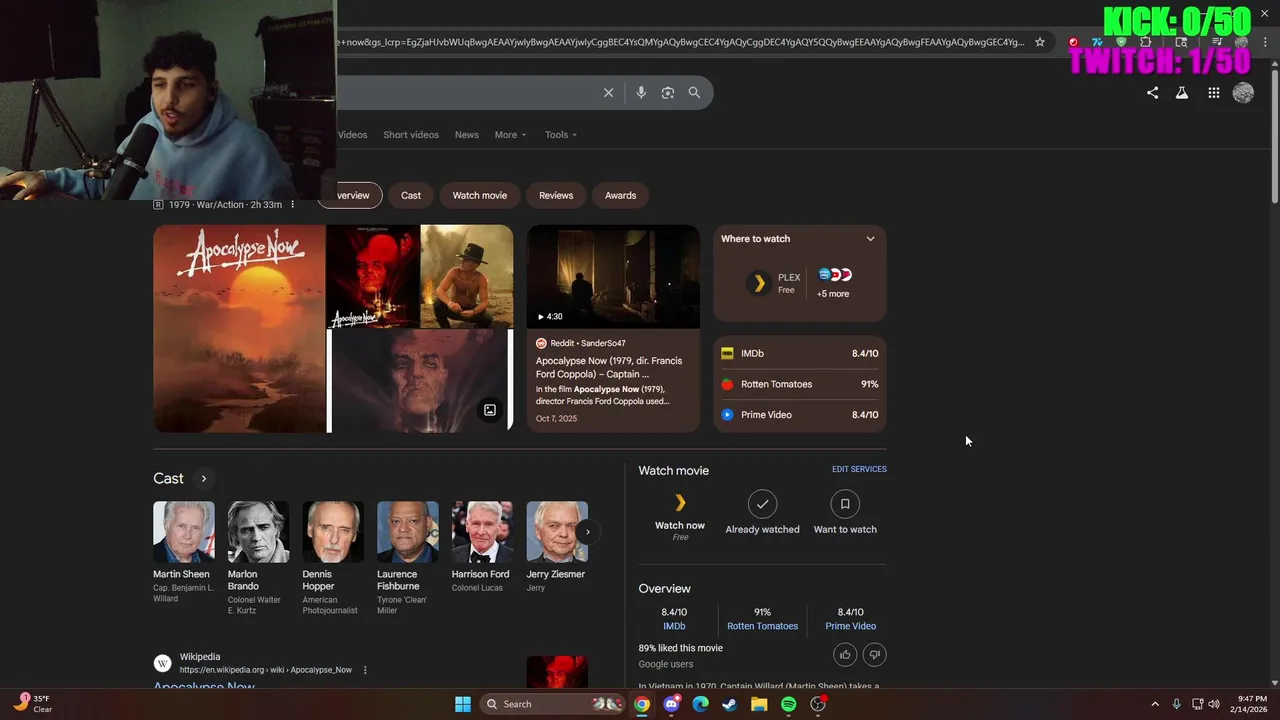Click the Chrome taskbar icon

pyautogui.click(x=642, y=704)
